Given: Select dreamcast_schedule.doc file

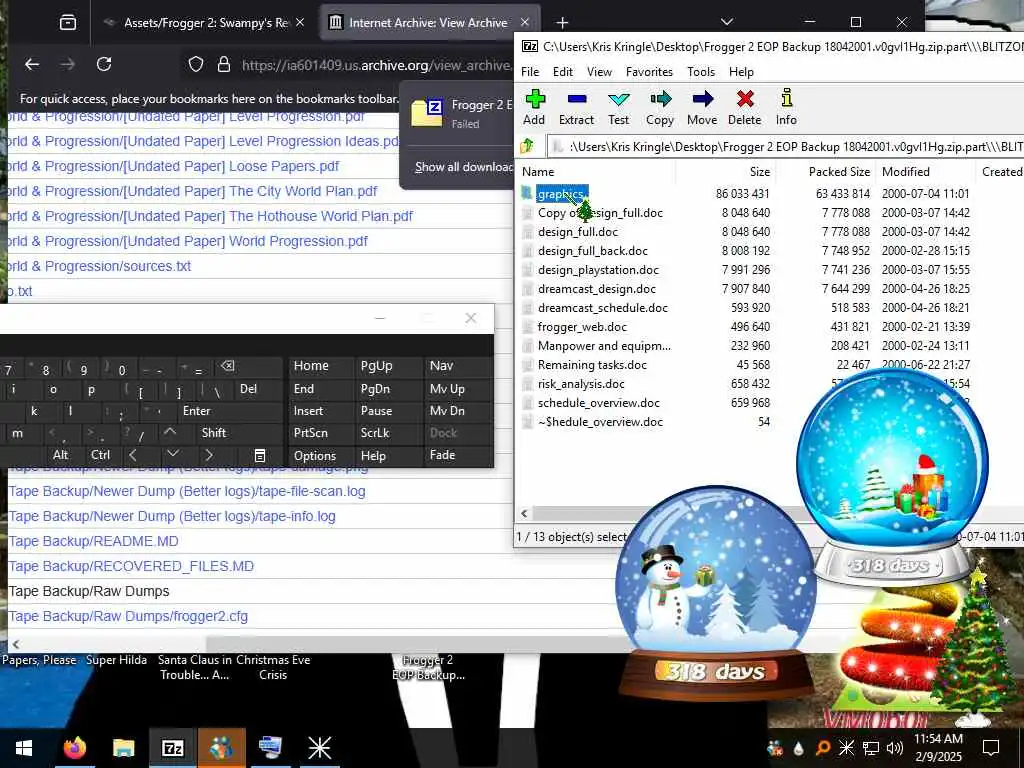Looking at the screenshot, I should pyautogui.click(x=602, y=308).
